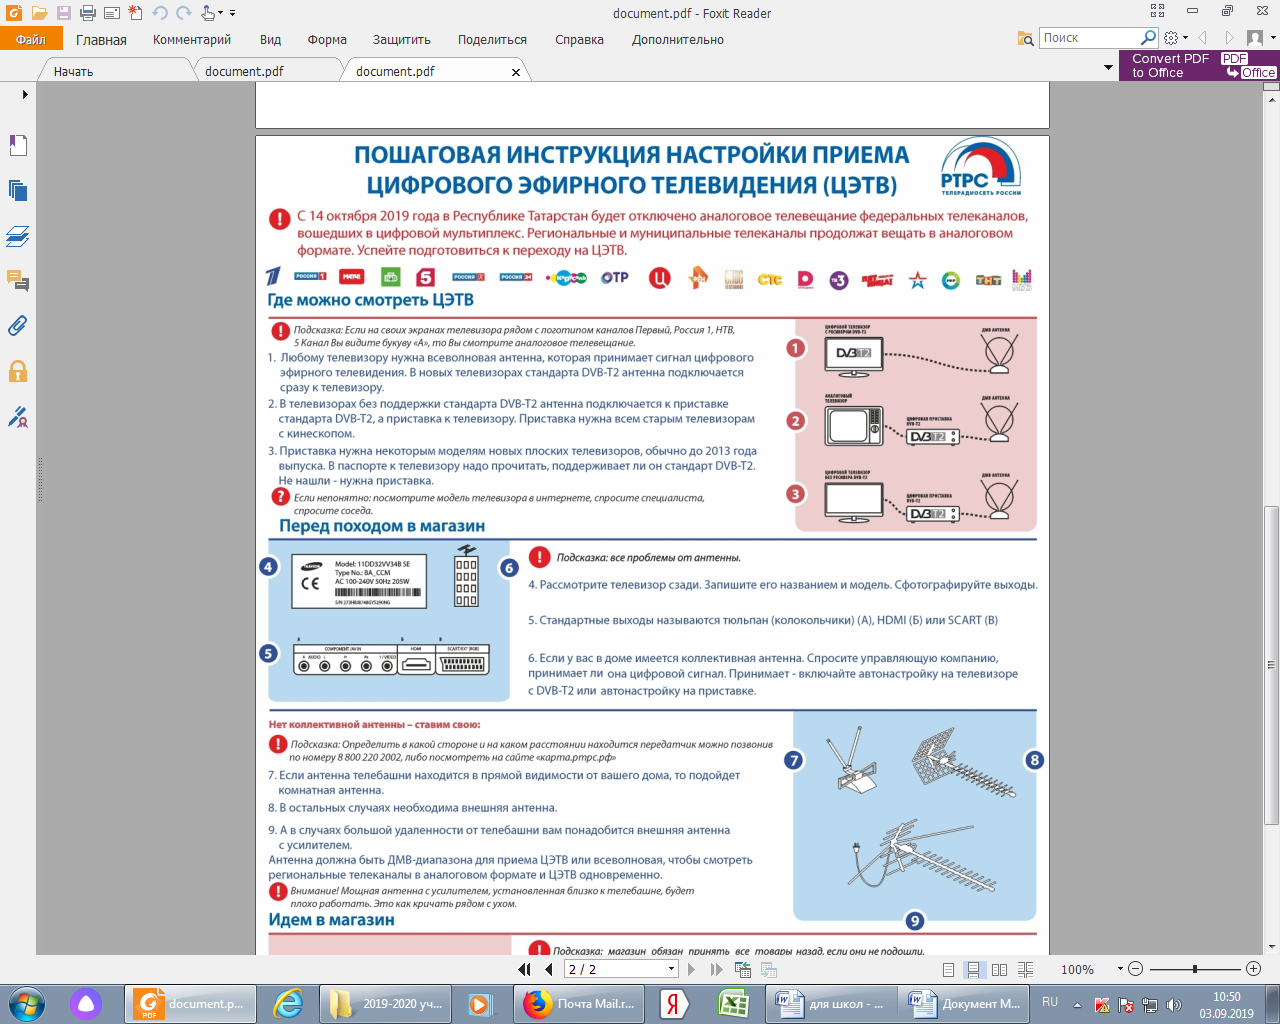Click the Print icon in quick toolbar

point(87,13)
